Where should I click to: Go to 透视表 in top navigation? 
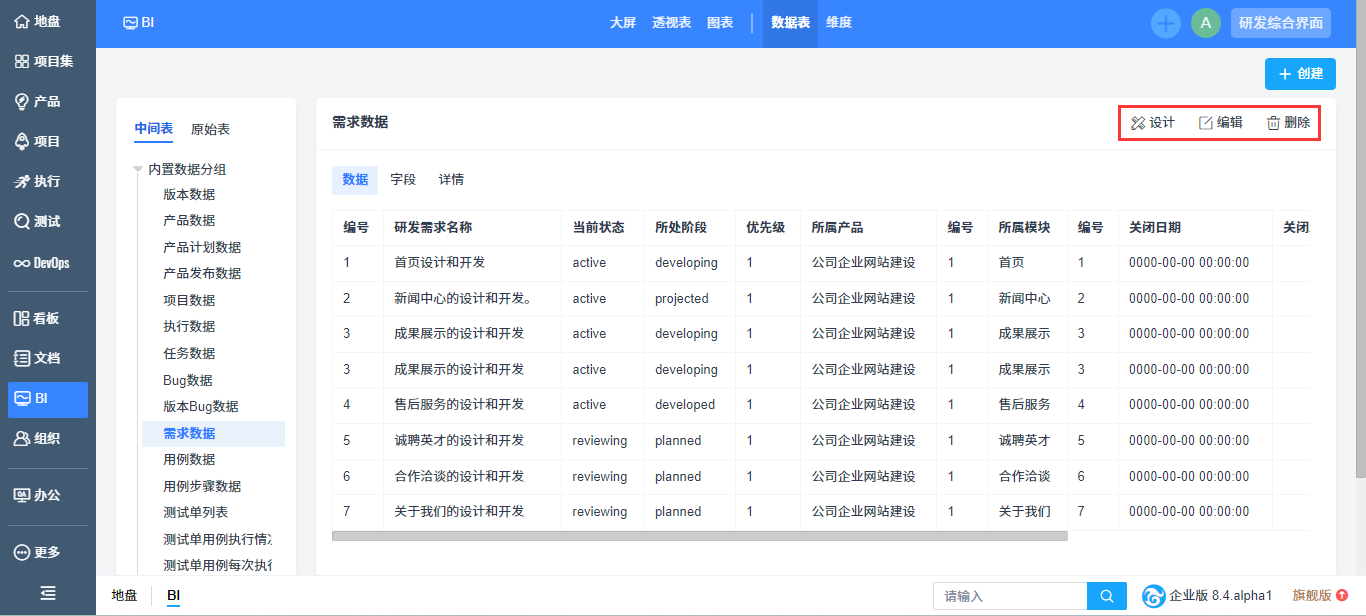[x=671, y=23]
